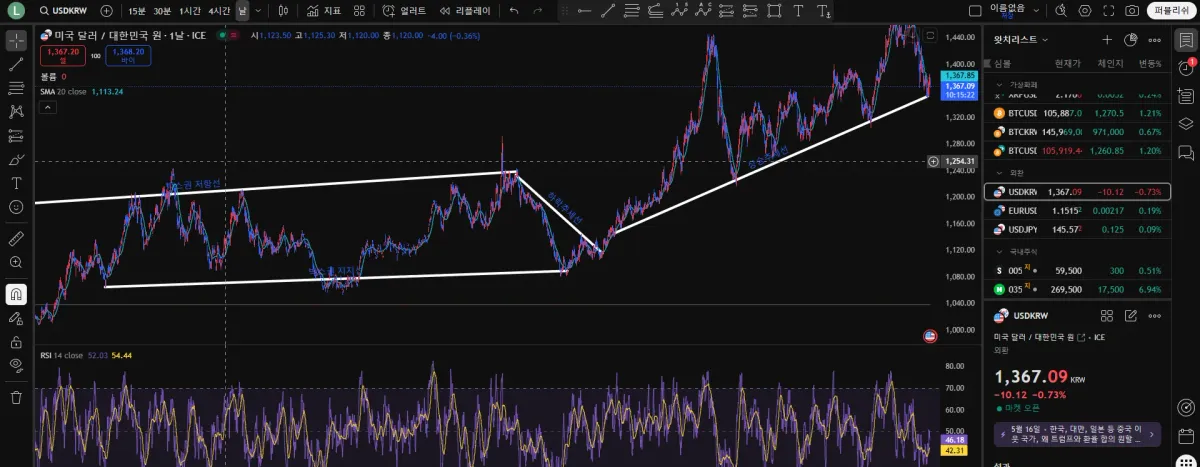Open the object tree layers icon
The image size is (1200, 467).
(x=1185, y=124)
